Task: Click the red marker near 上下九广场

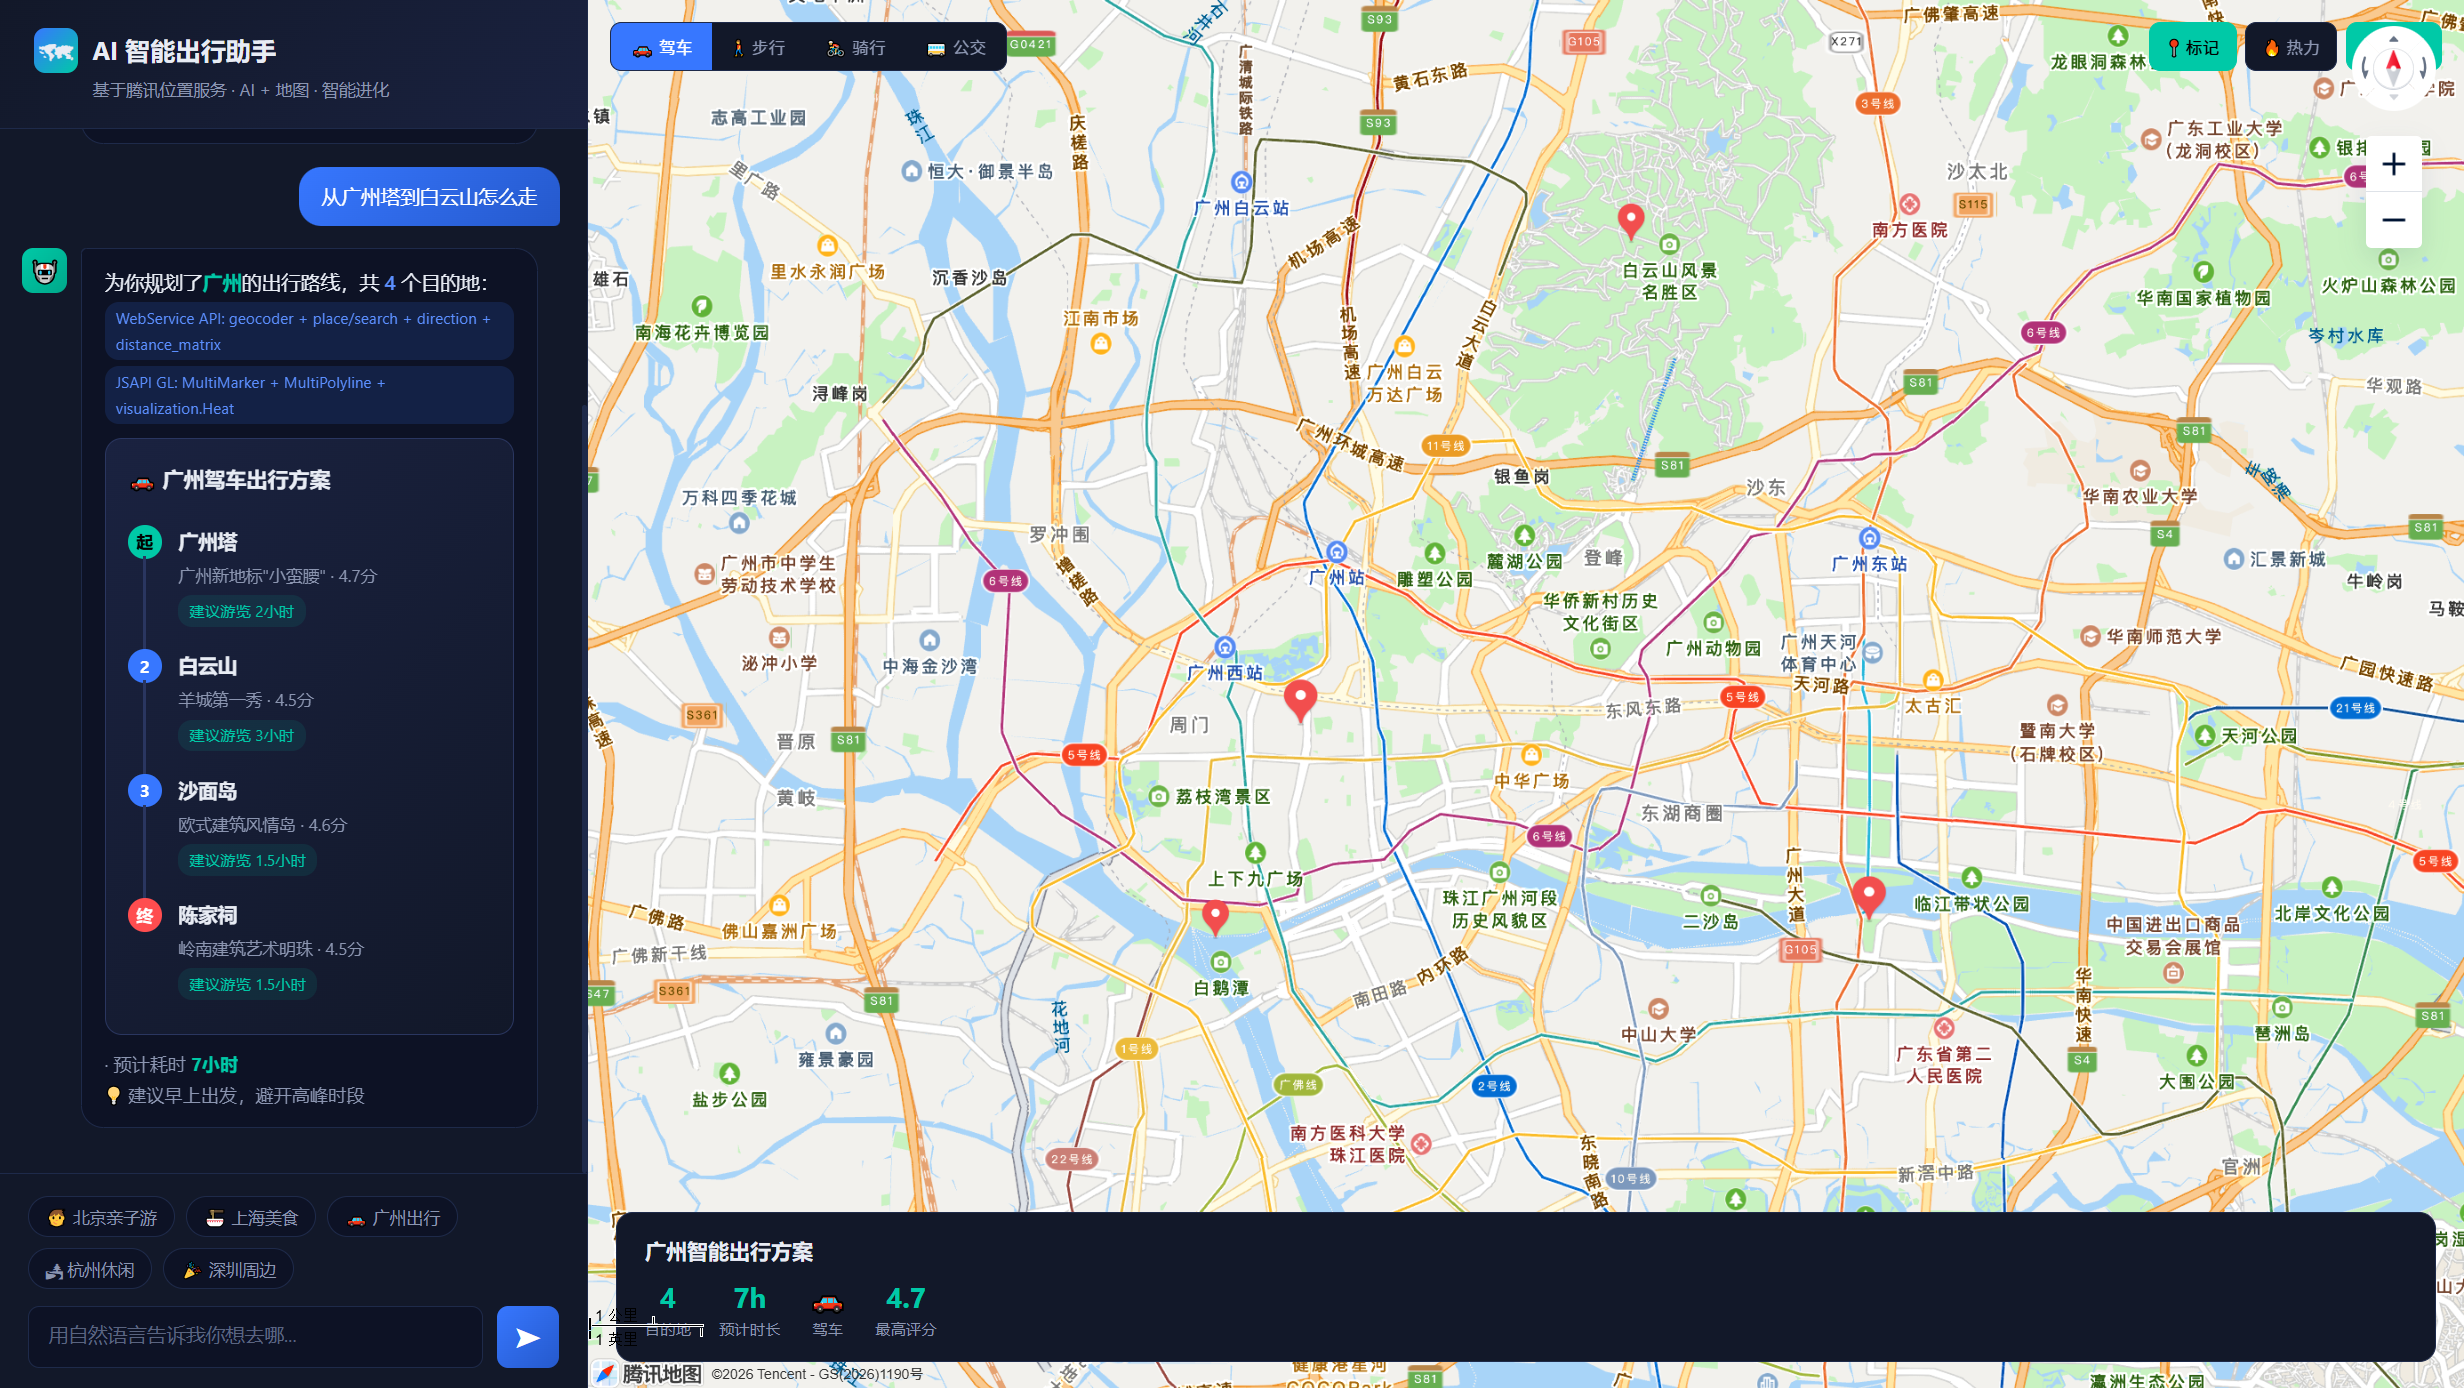Action: (x=1215, y=917)
